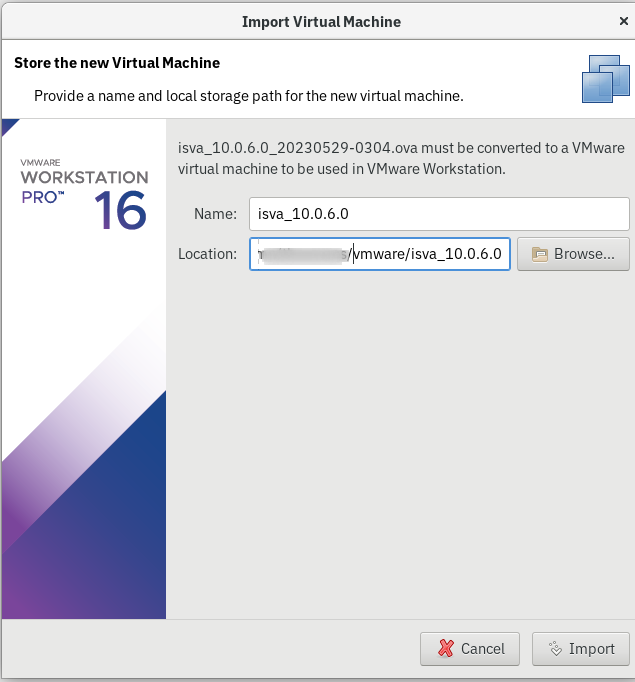Image resolution: width=635 pixels, height=682 pixels.
Task: Click the folder icon on Browse button
Action: pos(540,254)
